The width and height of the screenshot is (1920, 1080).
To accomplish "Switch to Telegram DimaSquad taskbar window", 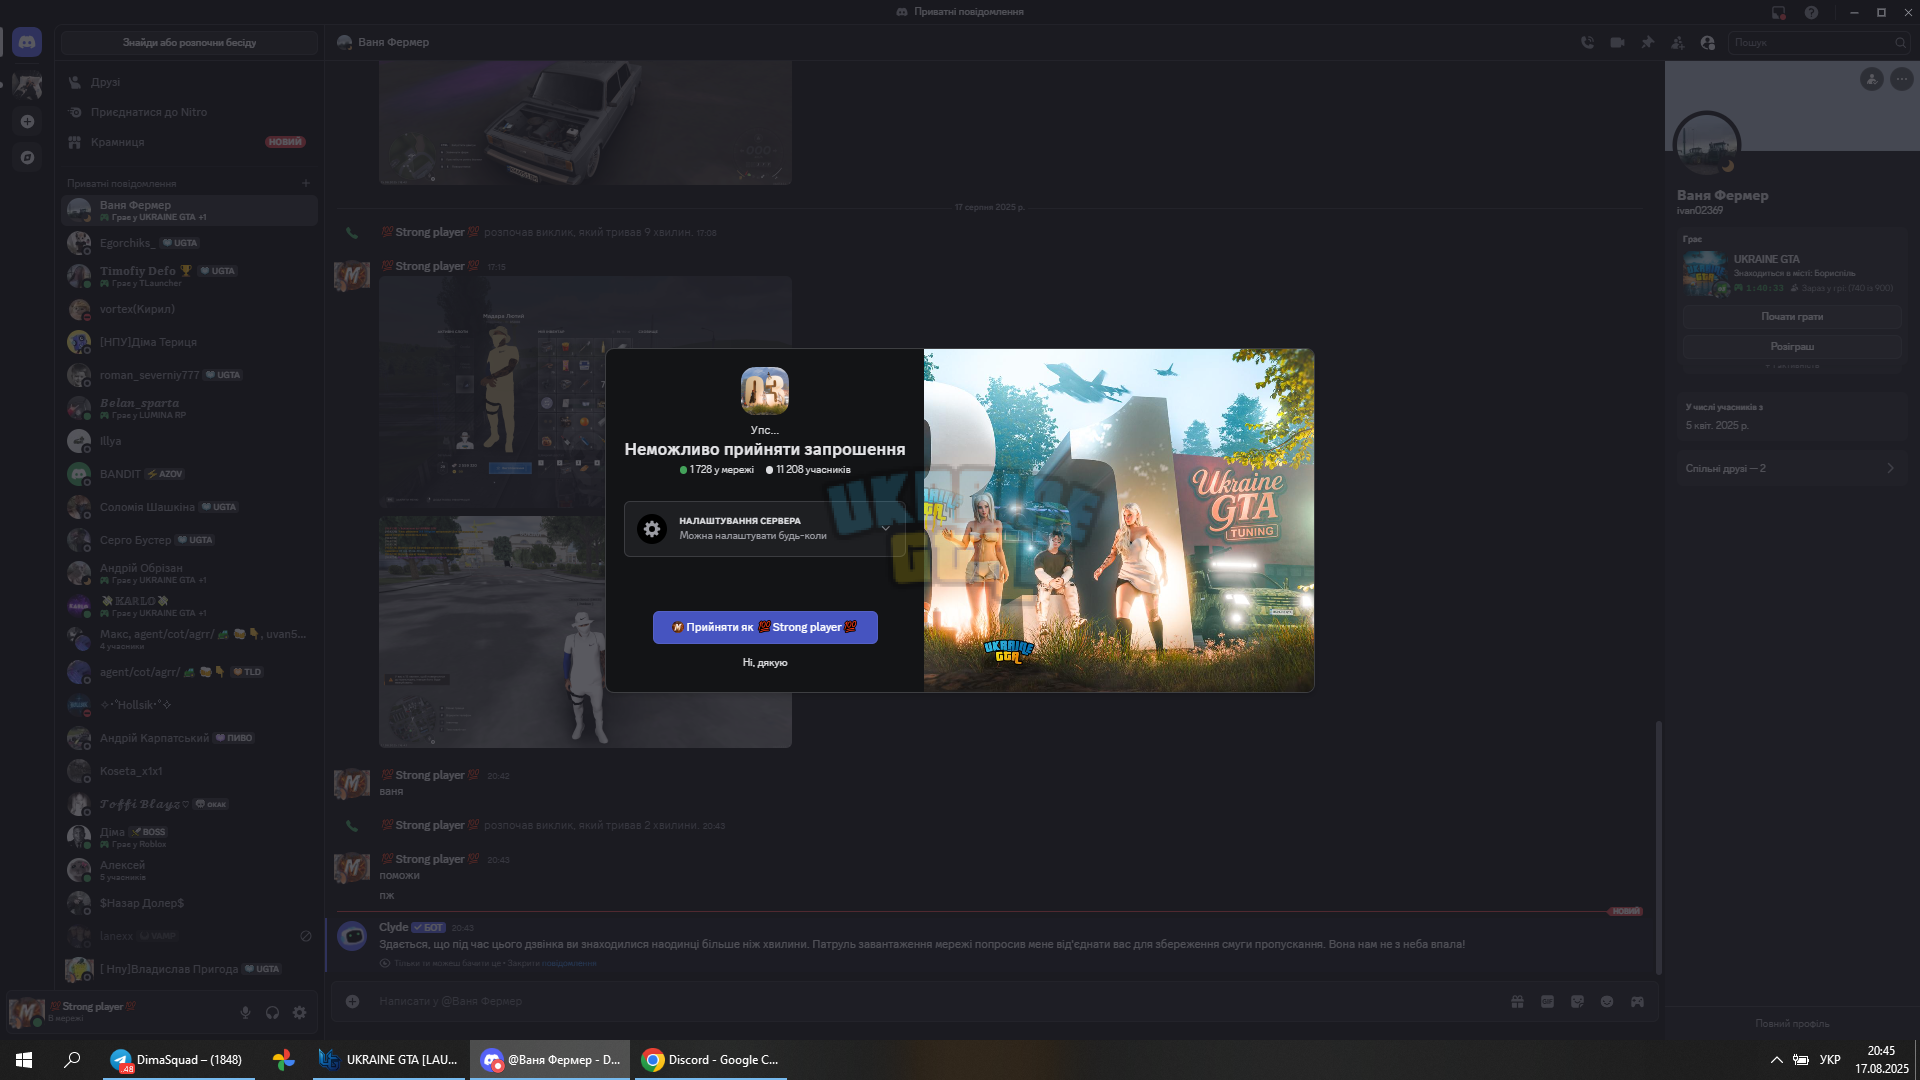I will tap(179, 1060).
